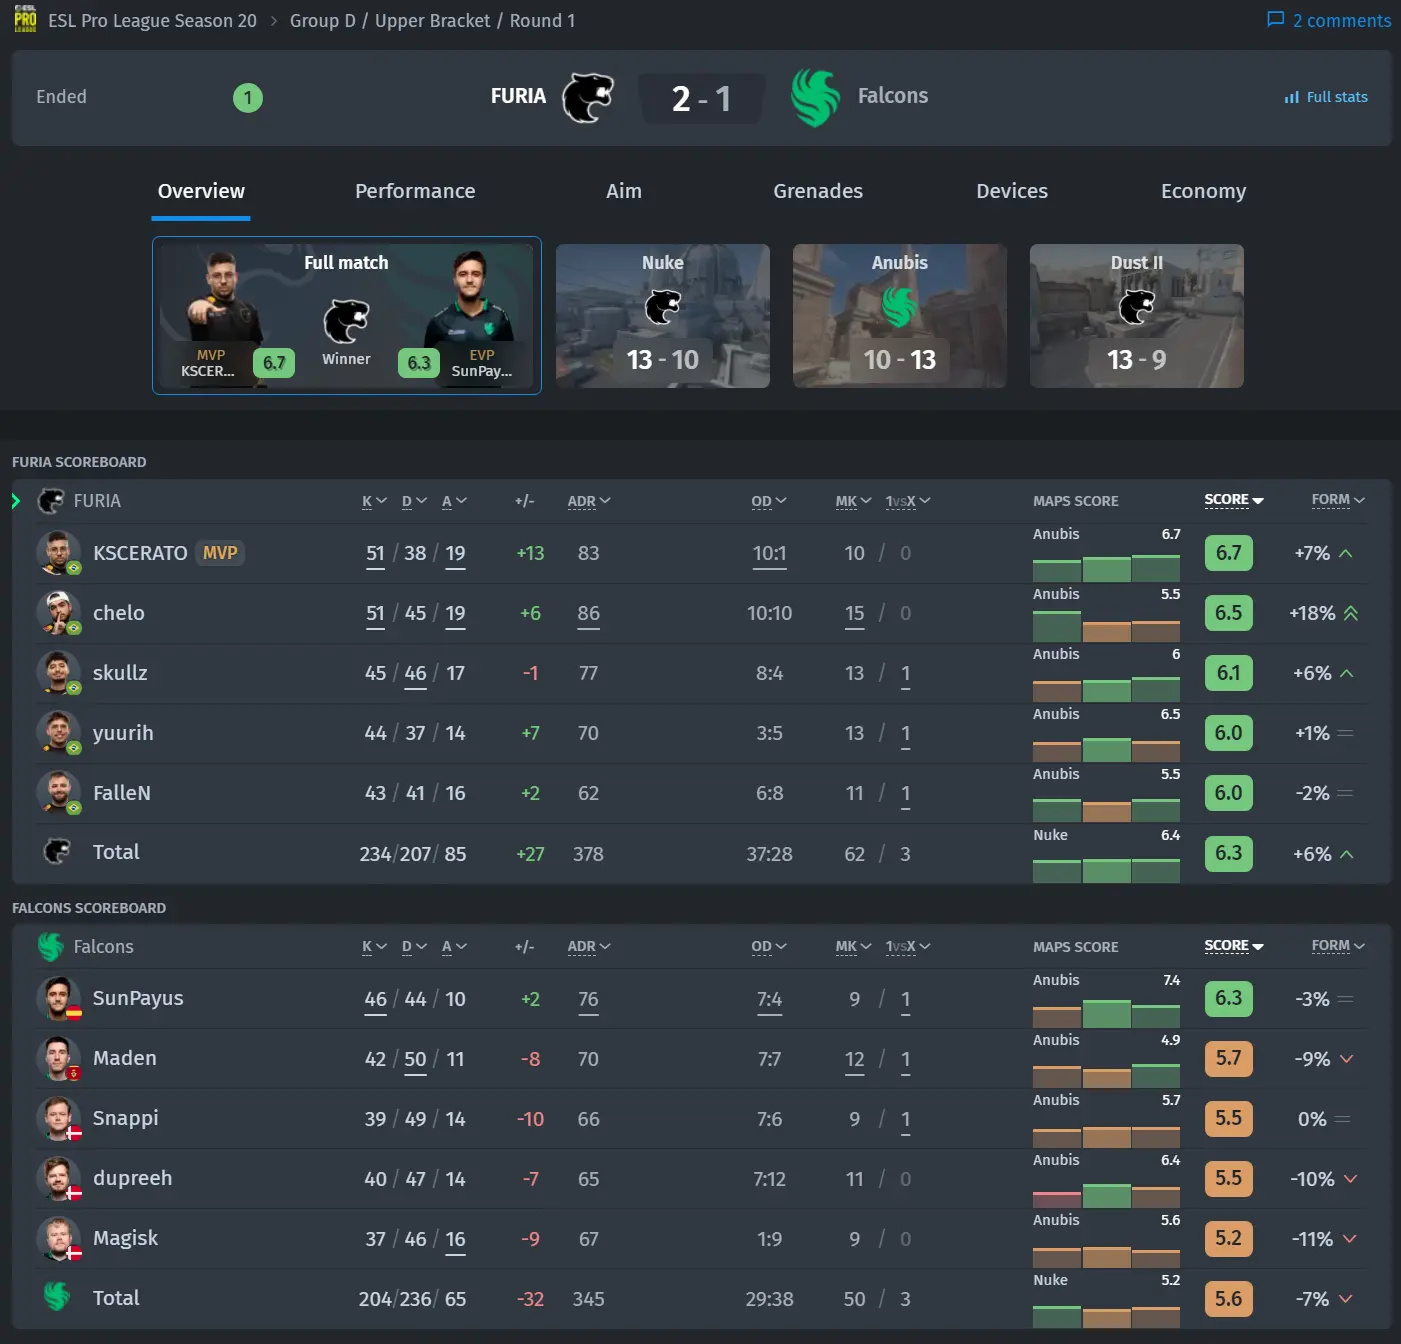Open Group D Upper Bracket Round 1 link
The image size is (1401, 1344).
[x=432, y=20]
